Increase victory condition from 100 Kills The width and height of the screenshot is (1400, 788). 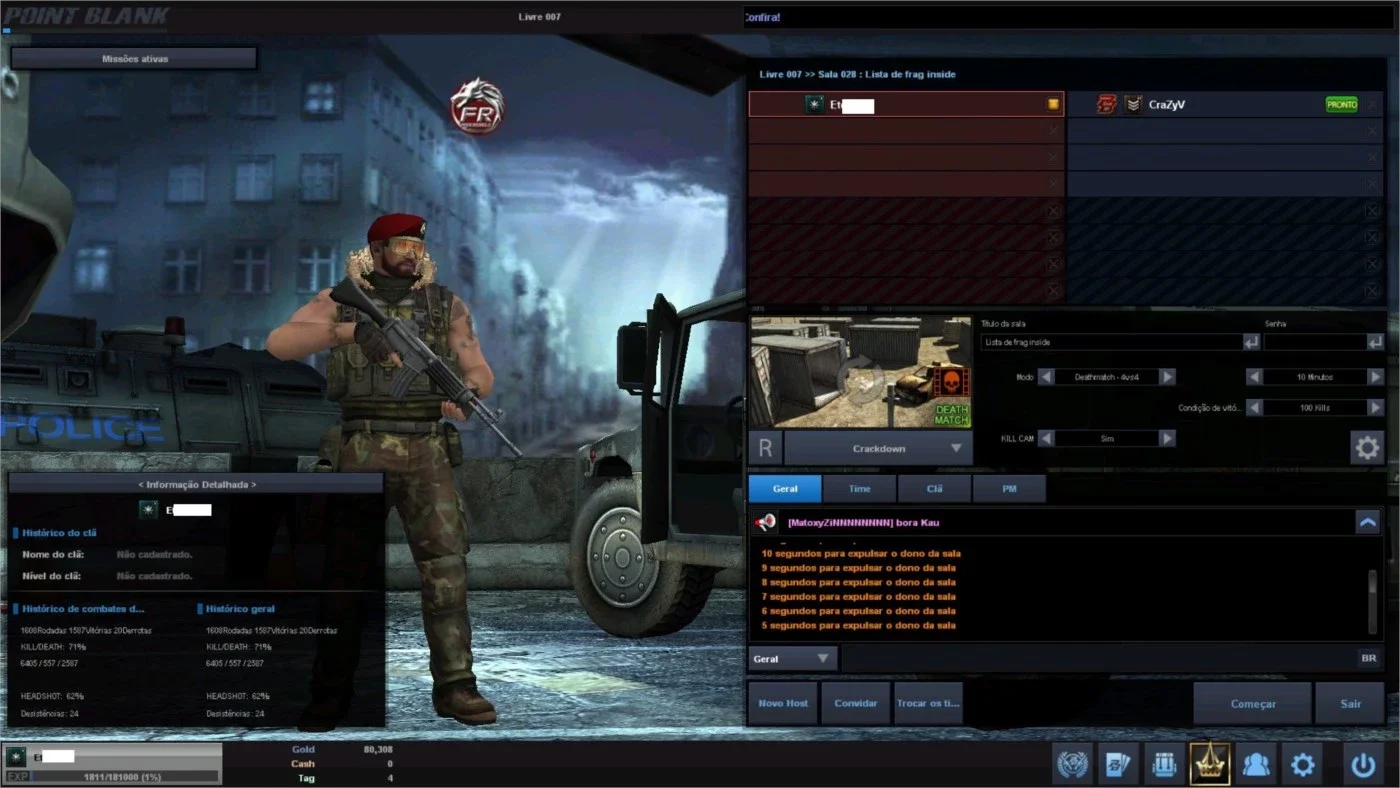pos(1376,407)
